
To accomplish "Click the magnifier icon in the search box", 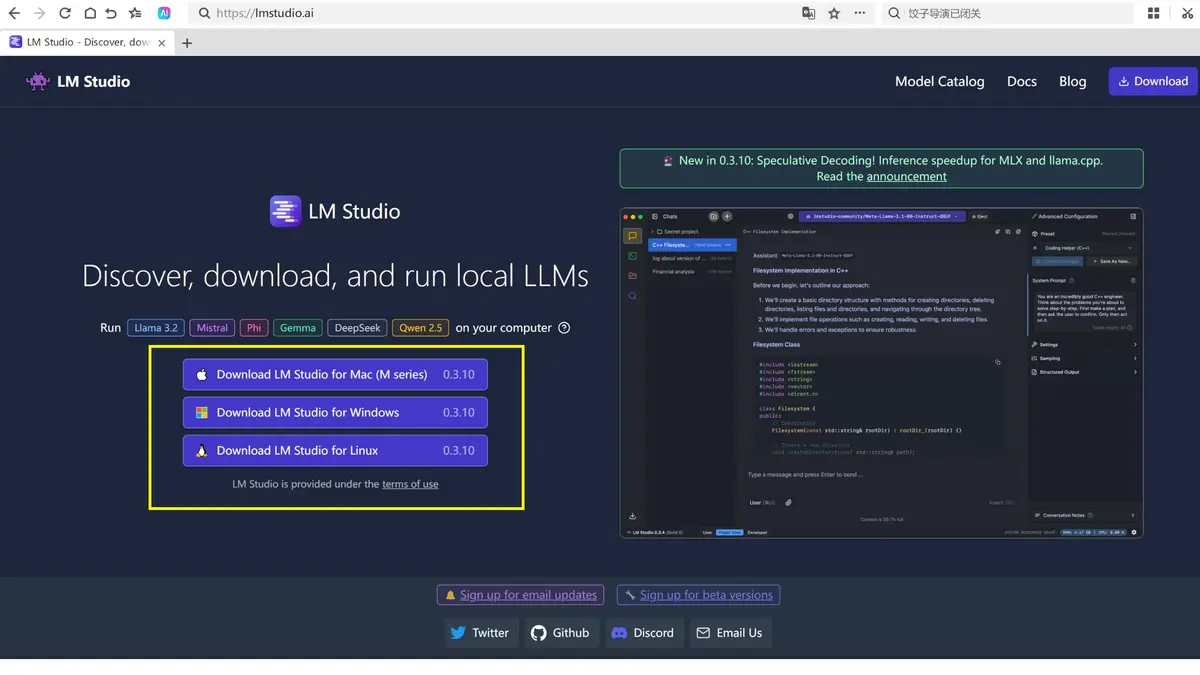I will (x=894, y=14).
